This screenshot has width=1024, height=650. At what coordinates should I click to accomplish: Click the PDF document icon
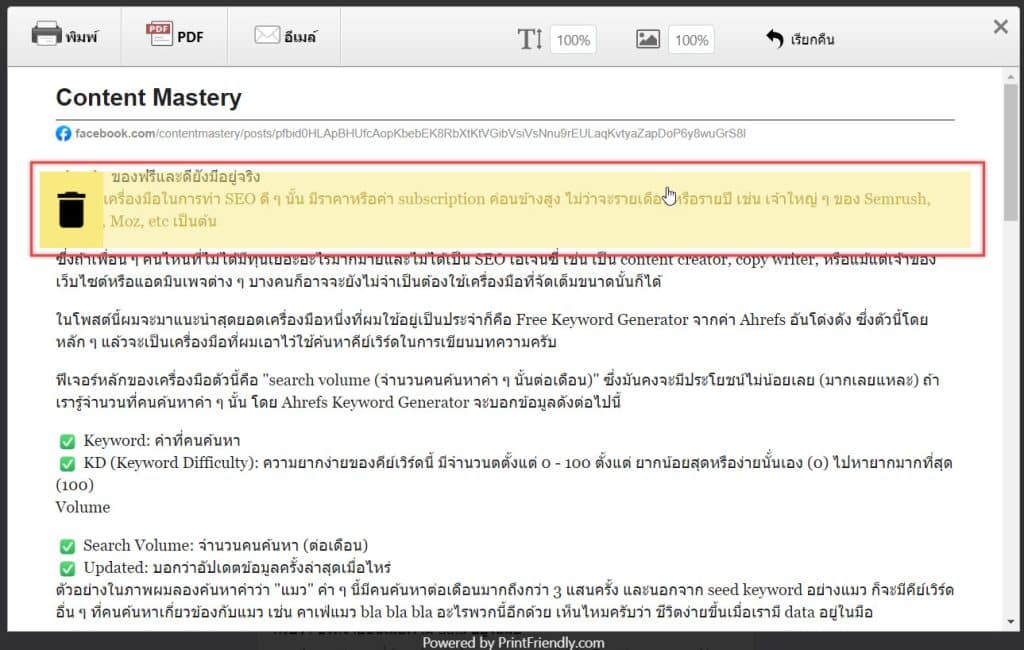159,34
